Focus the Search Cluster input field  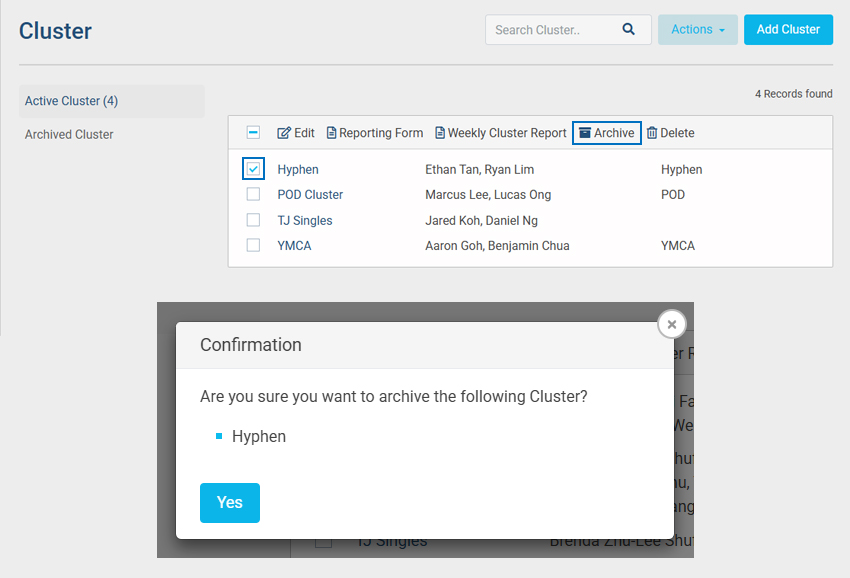[x=553, y=30]
